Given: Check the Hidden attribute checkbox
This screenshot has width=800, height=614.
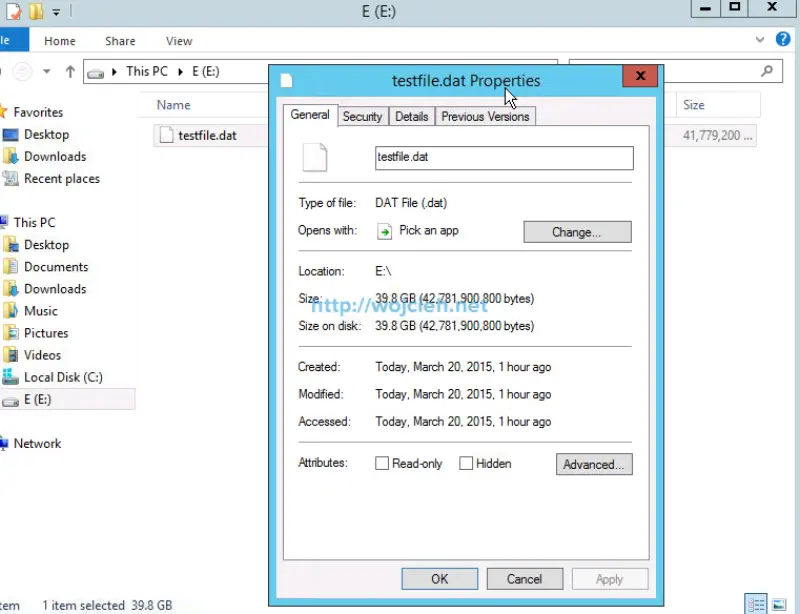Looking at the screenshot, I should coord(466,463).
